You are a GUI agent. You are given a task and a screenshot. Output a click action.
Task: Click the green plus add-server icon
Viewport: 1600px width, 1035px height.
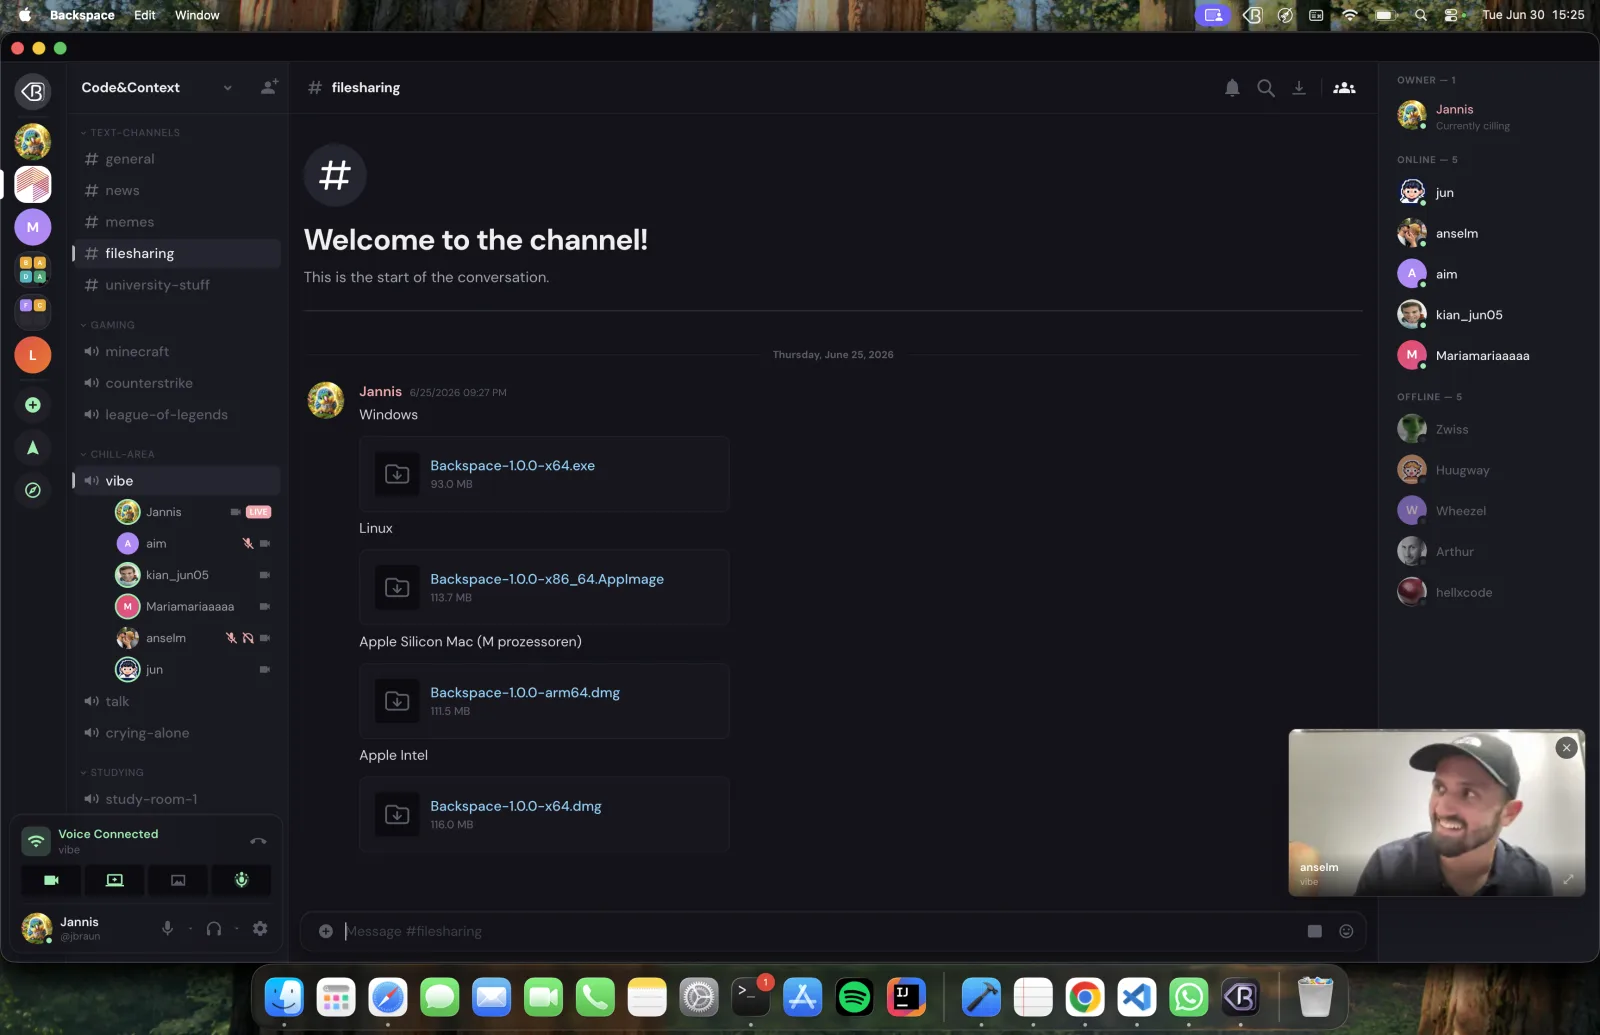pyautogui.click(x=33, y=405)
